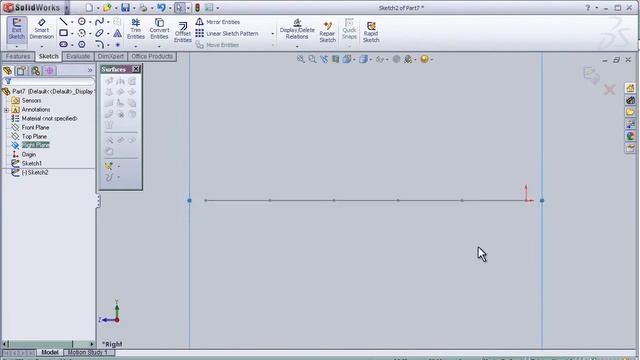Select the Smart Dimension tool
This screenshot has width=640, height=360.
[x=41, y=29]
